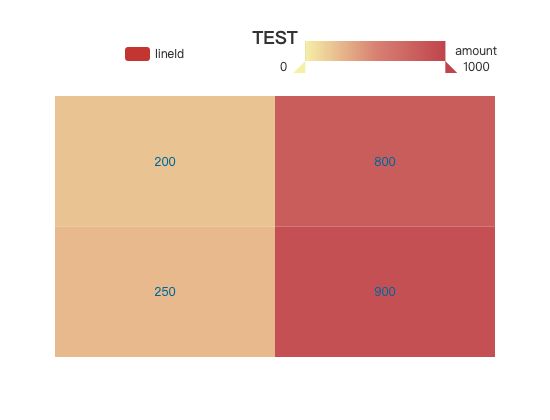Click the amount visual map label
The width and height of the screenshot is (550, 420).
click(x=476, y=51)
